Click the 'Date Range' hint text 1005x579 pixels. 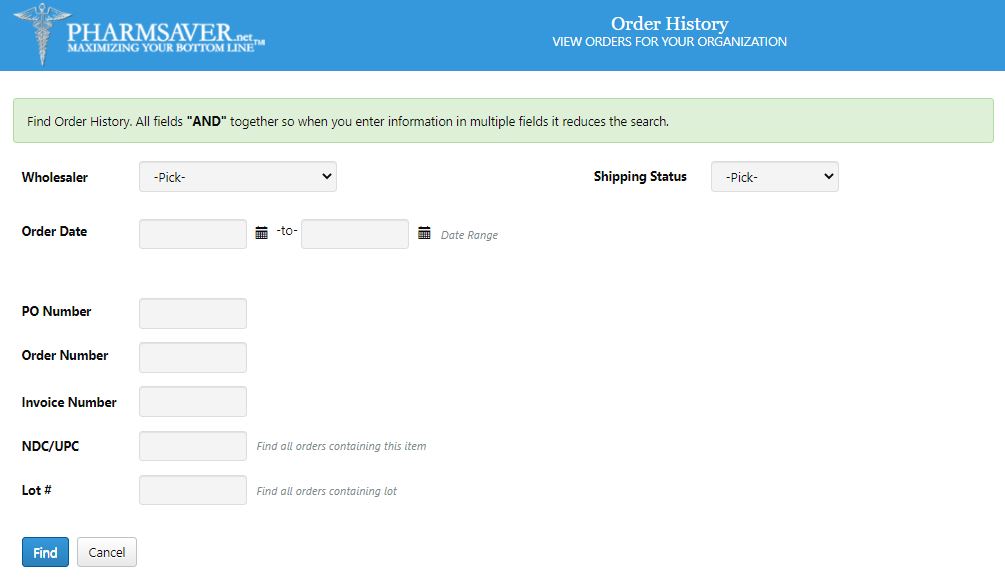coord(469,235)
